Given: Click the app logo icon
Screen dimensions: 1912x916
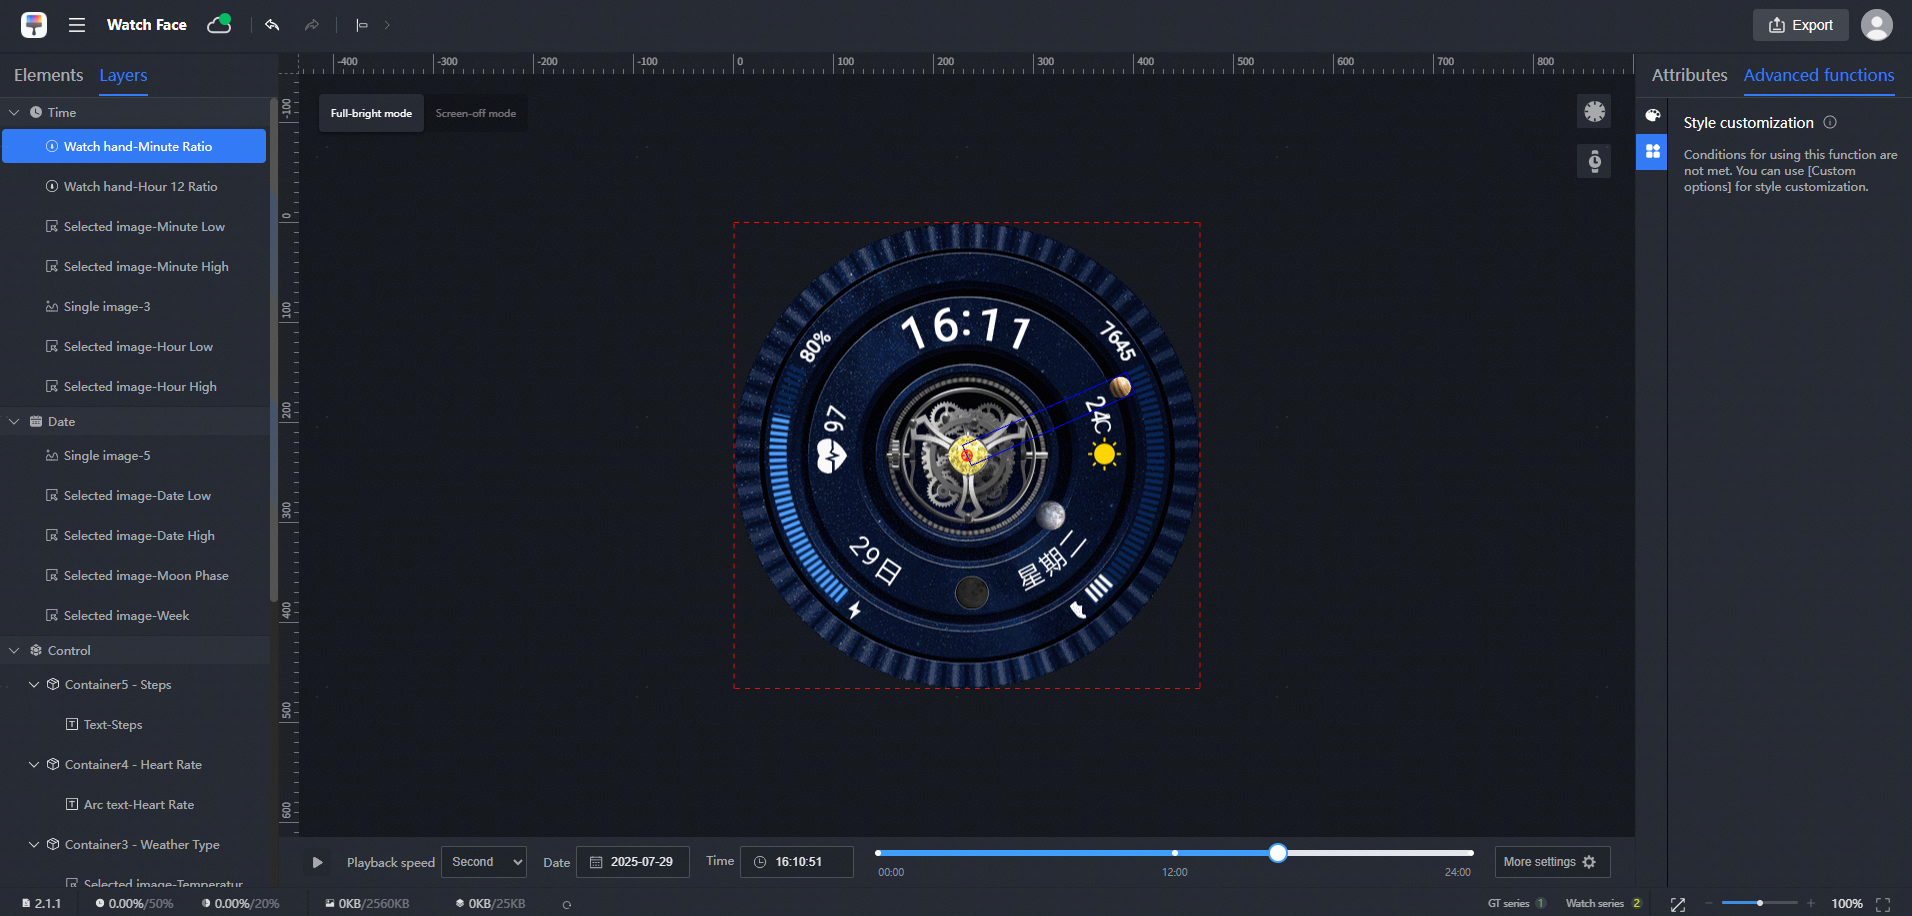Looking at the screenshot, I should [x=34, y=25].
